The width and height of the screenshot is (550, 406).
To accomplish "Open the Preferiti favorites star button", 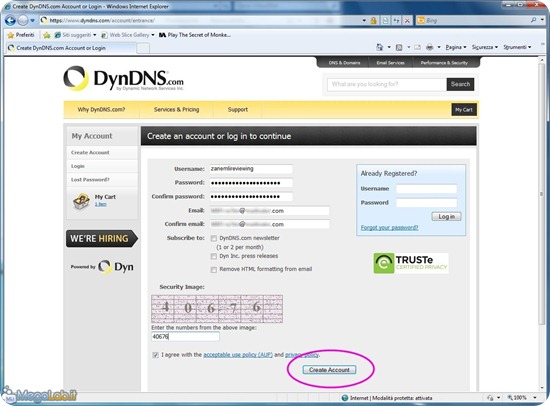I will 21,35.
